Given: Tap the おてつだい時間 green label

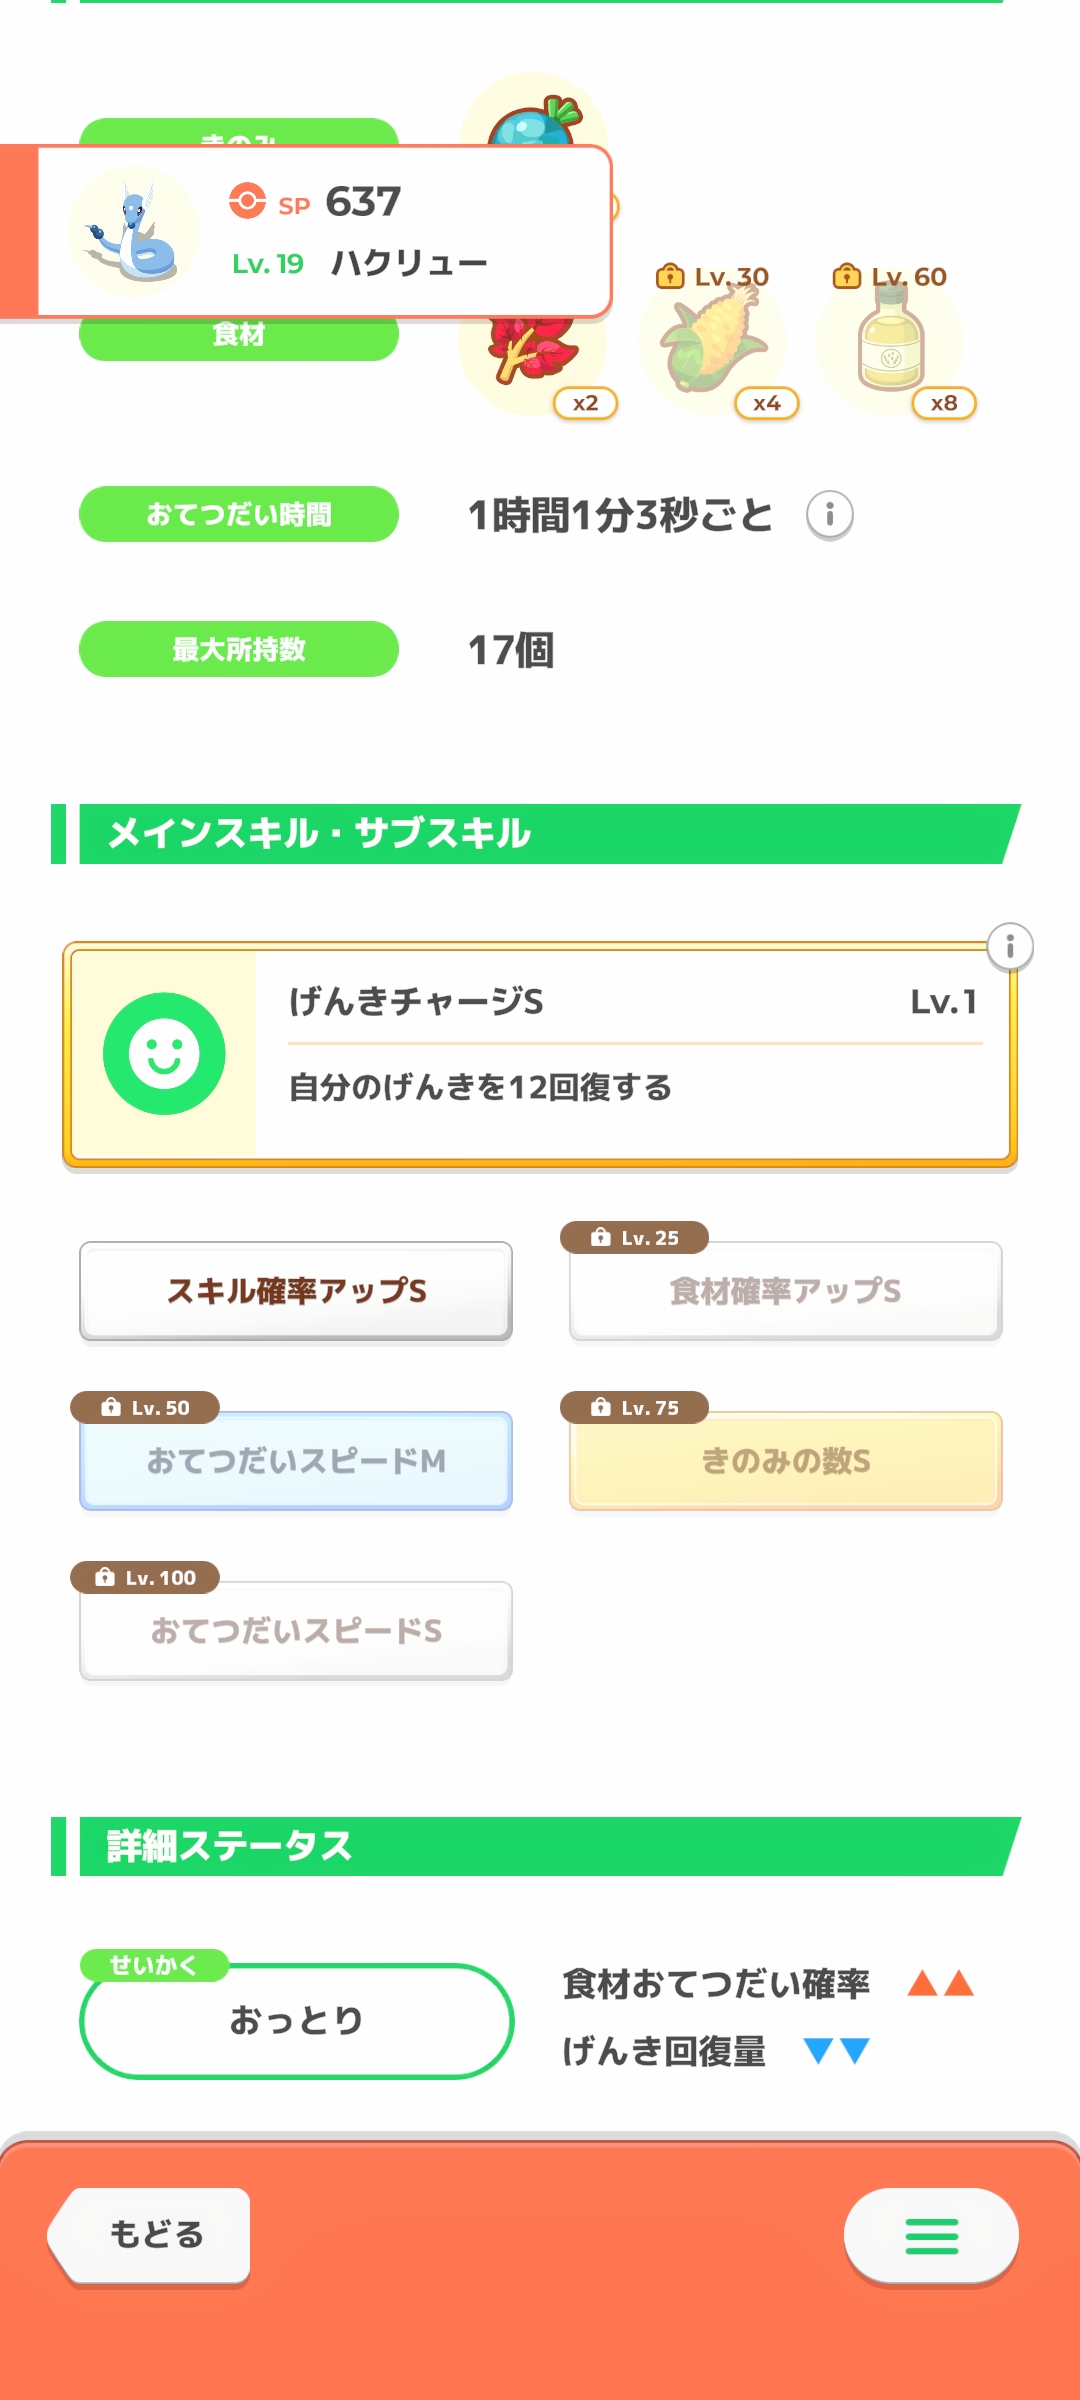Looking at the screenshot, I should tap(239, 514).
